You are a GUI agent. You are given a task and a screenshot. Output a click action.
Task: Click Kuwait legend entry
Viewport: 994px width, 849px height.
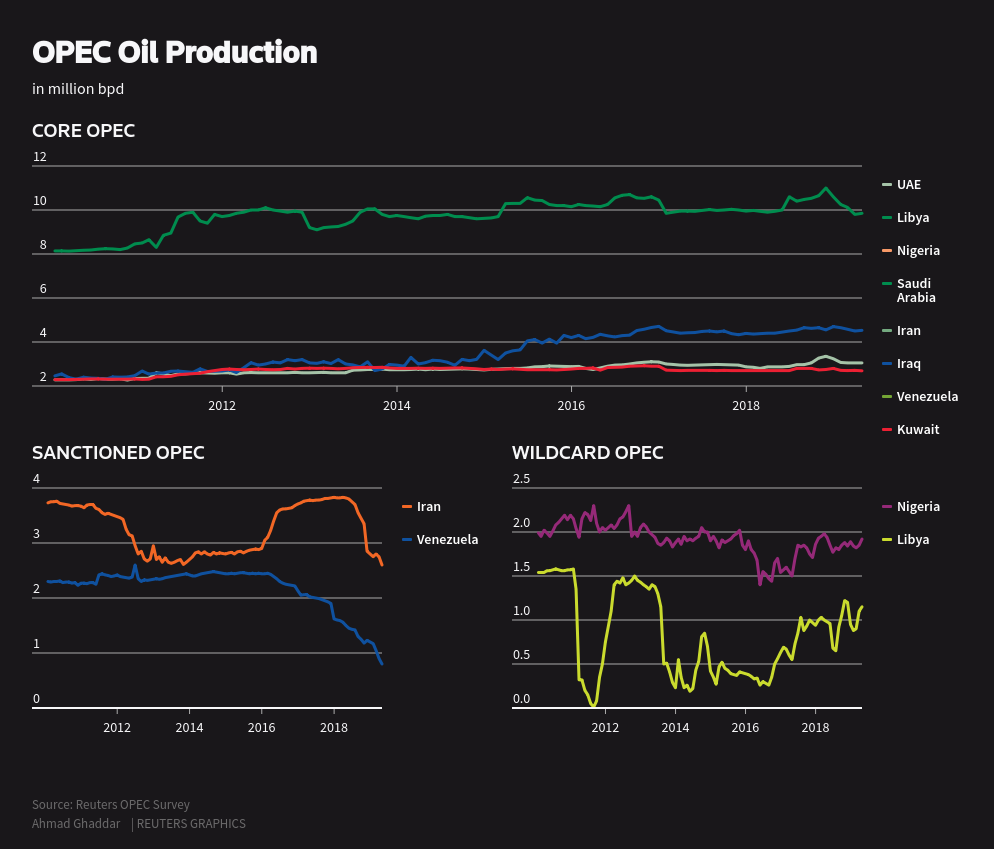917,429
